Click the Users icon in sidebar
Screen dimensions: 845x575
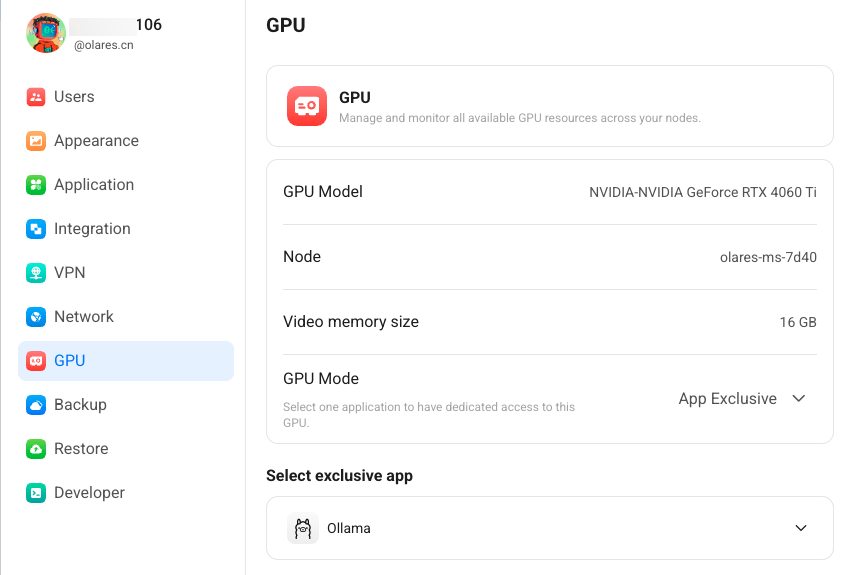pos(36,97)
